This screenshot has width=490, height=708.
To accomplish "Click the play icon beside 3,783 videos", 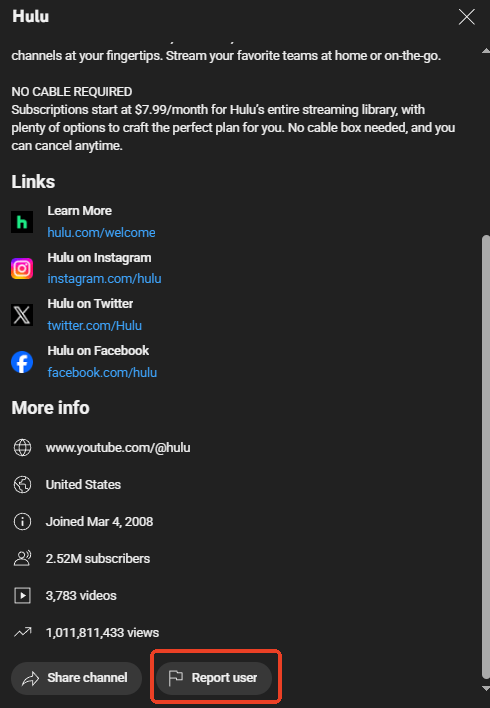I will (x=23, y=596).
